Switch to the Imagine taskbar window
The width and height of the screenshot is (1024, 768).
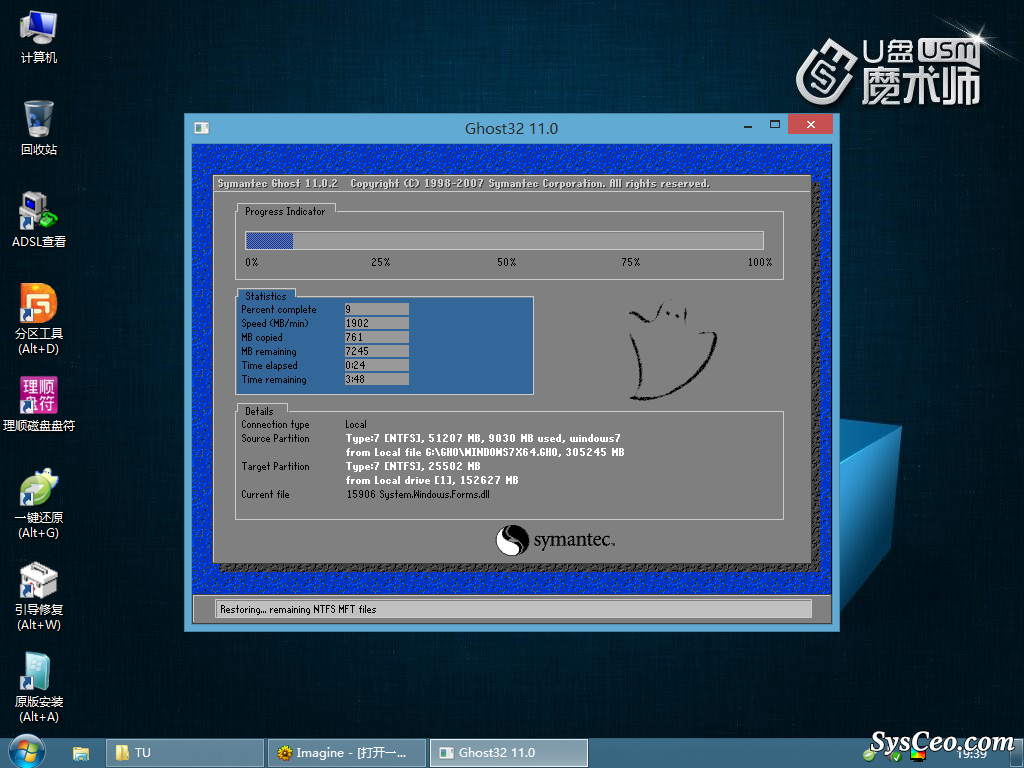[347, 753]
